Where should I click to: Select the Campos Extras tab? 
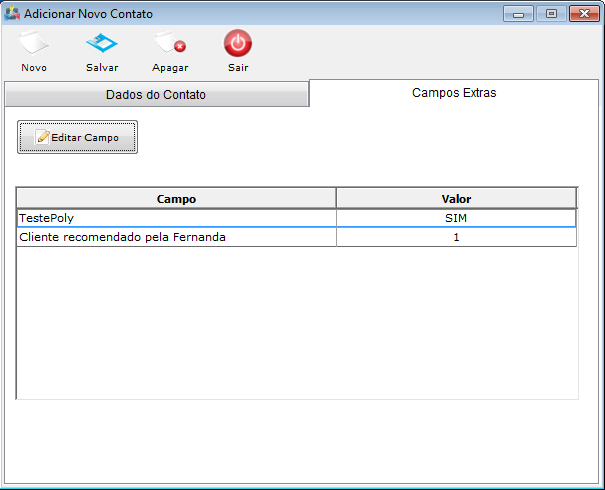click(x=454, y=93)
